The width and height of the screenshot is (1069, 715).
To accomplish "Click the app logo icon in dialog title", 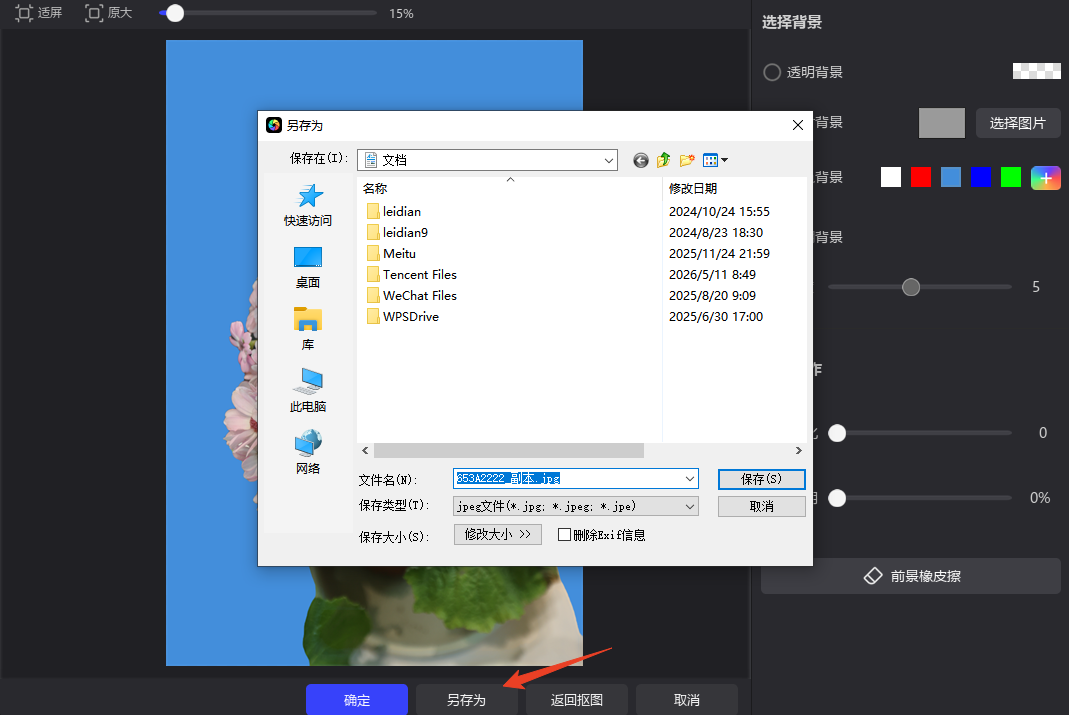I will pyautogui.click(x=274, y=125).
